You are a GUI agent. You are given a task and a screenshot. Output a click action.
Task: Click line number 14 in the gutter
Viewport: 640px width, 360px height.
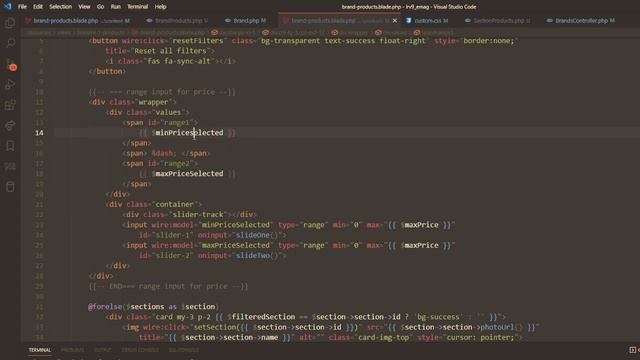pos(39,133)
